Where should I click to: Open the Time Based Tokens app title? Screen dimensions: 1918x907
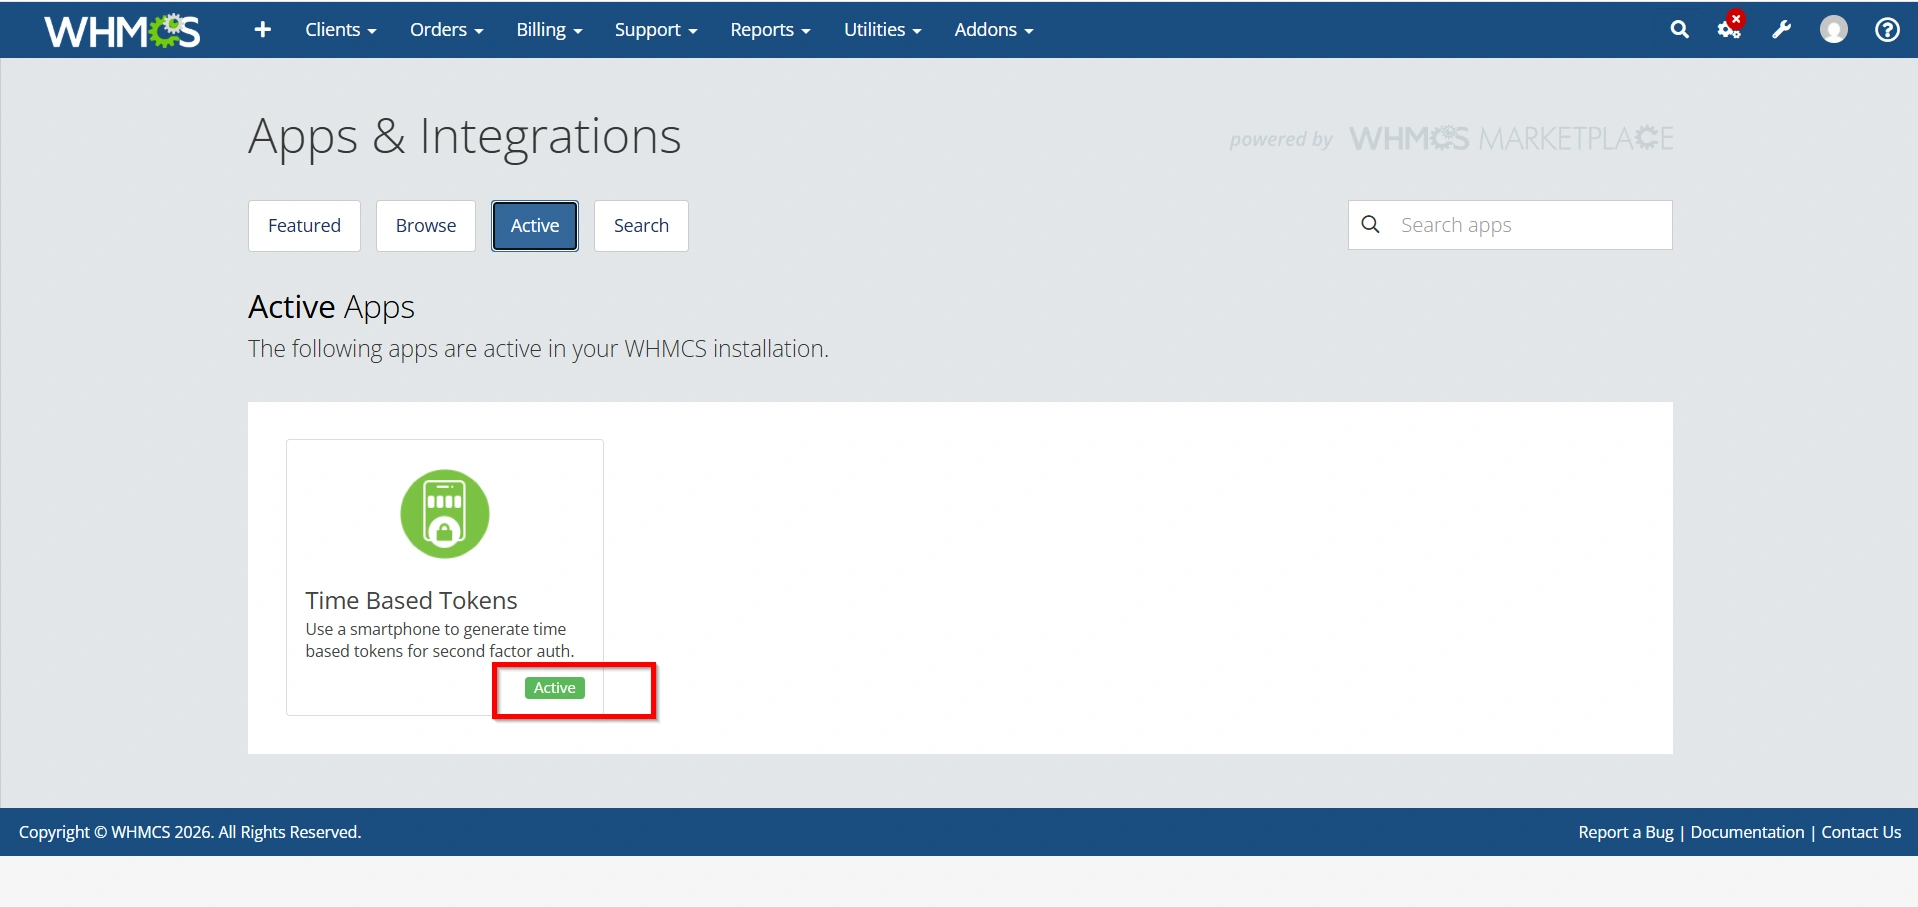[411, 600]
